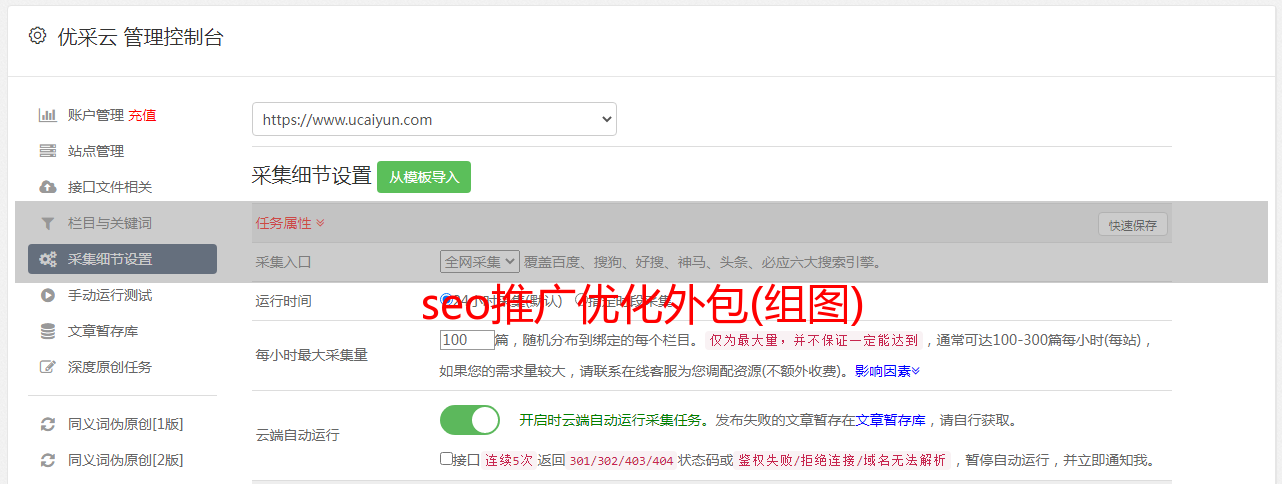
Task: Select the 24小时采集 radio option
Action: [x=446, y=300]
